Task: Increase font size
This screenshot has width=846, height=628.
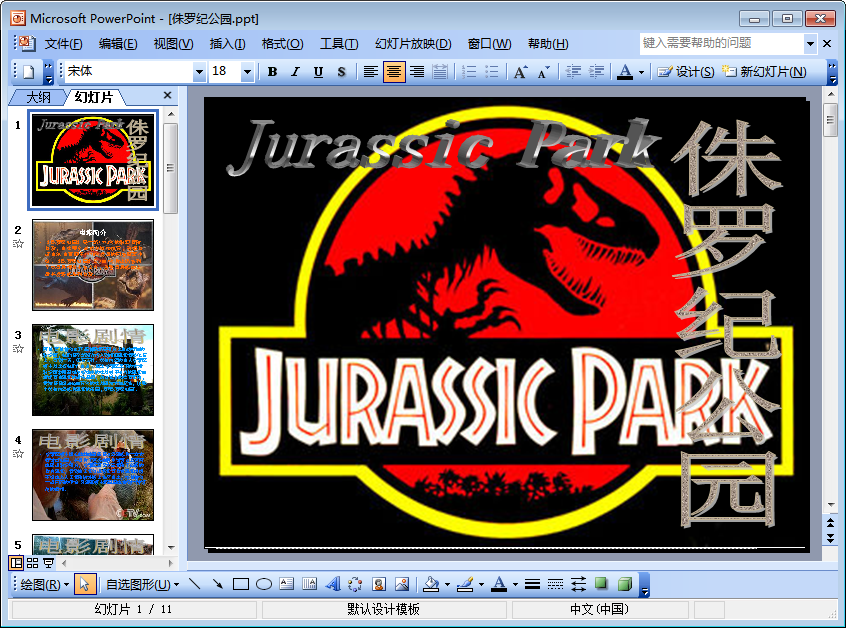Action: click(521, 72)
